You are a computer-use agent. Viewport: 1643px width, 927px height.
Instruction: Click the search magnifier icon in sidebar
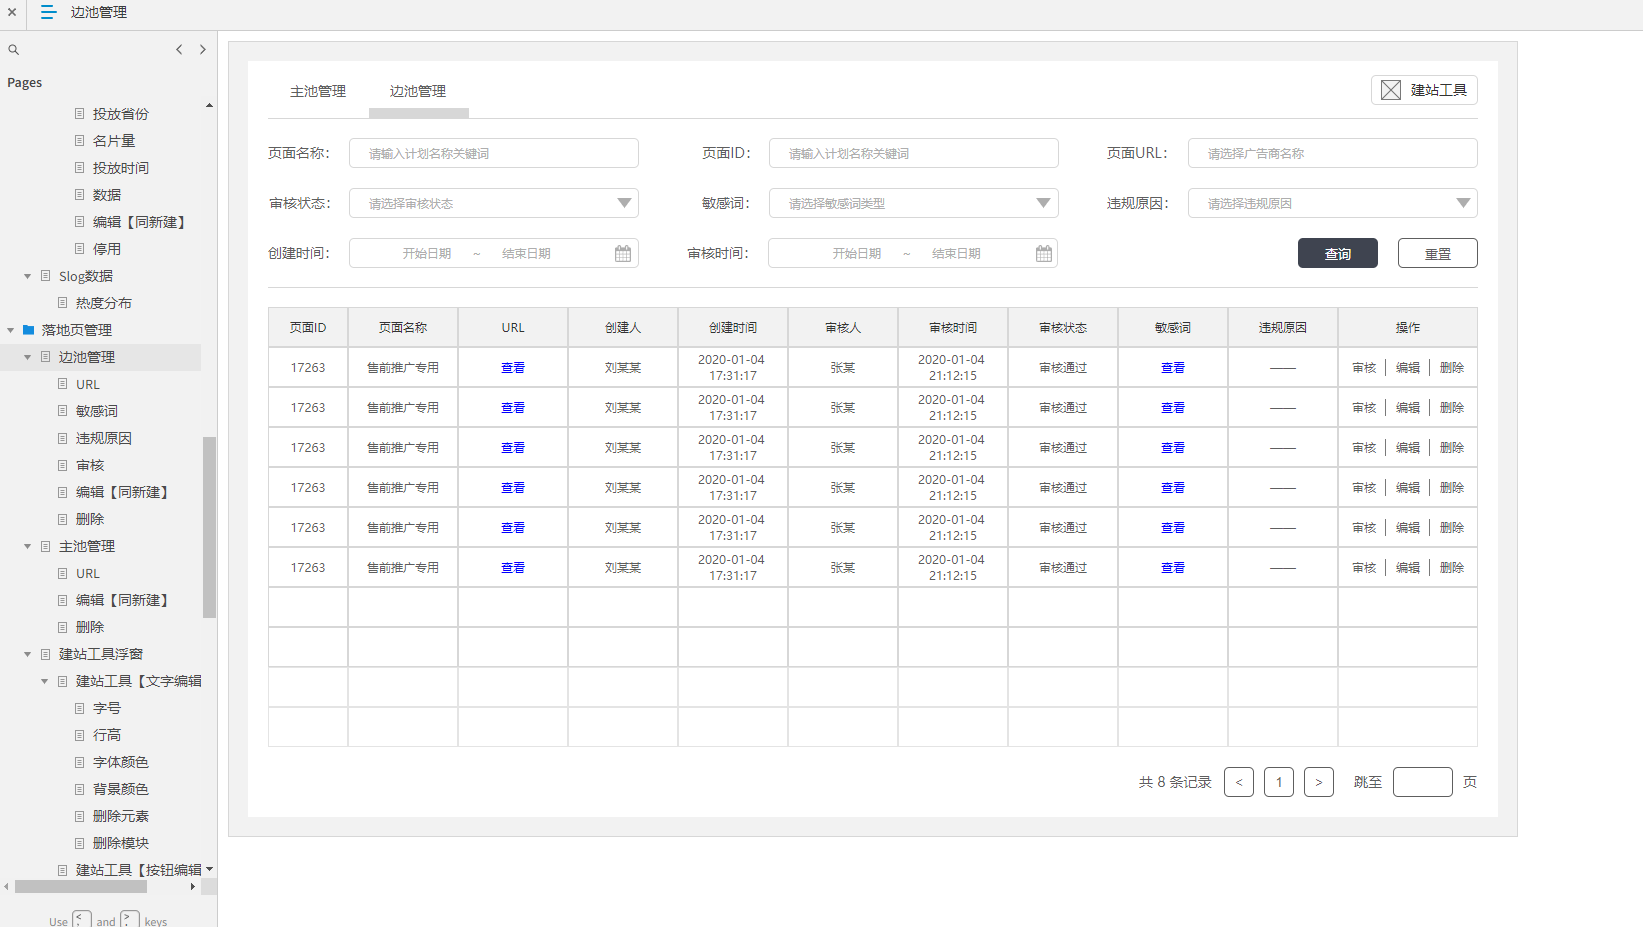[x=14, y=50]
